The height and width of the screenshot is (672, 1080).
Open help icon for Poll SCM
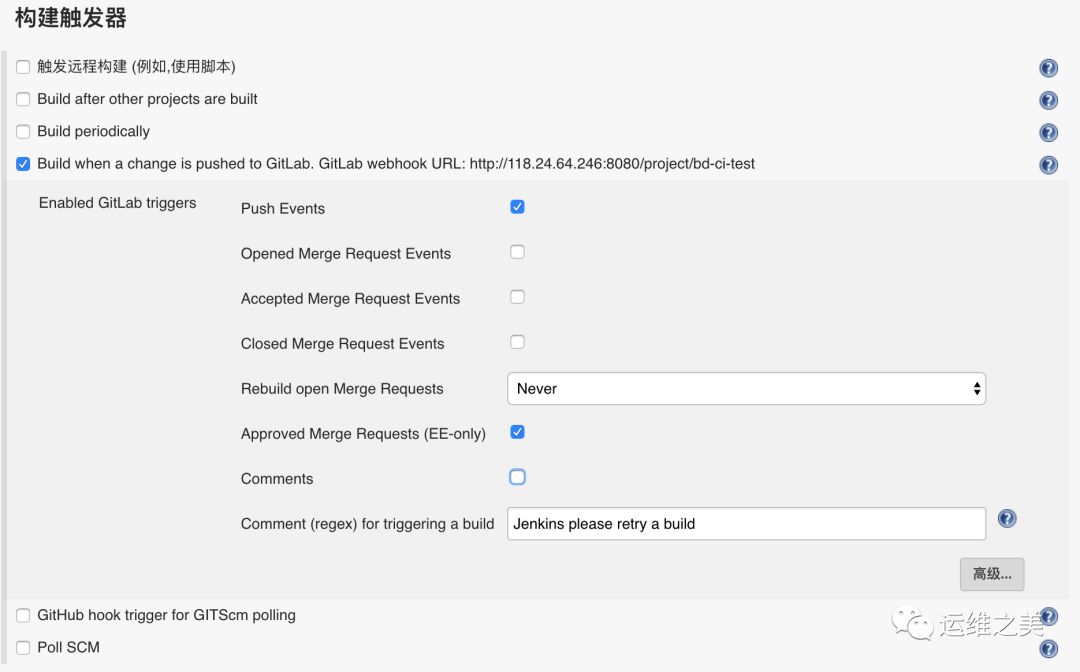1048,649
